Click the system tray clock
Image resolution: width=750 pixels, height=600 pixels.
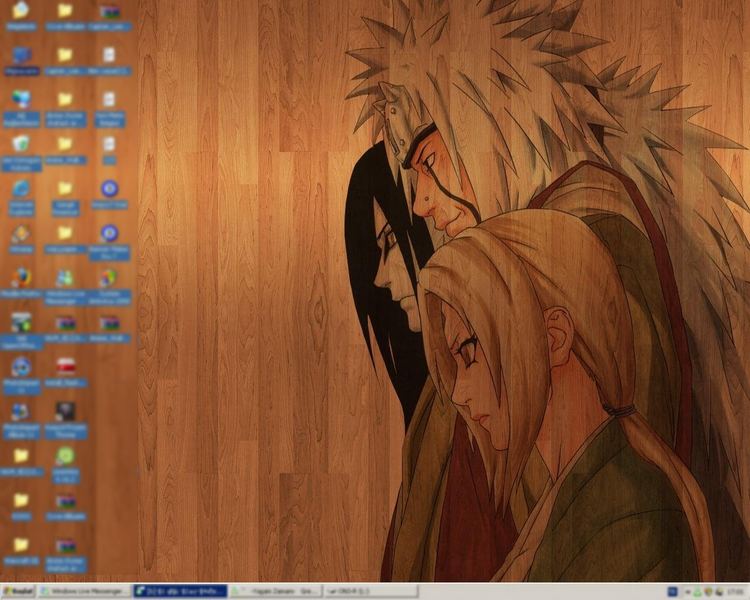point(735,592)
